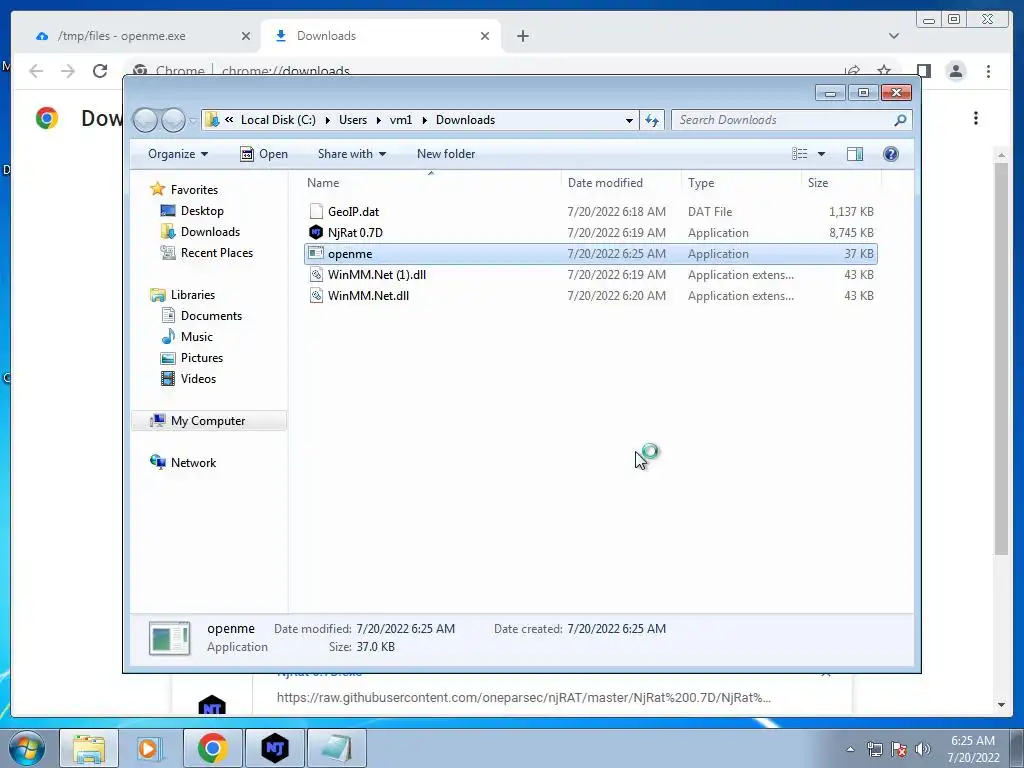Create a New folder
Screen dimensions: 1024x768
[446, 153]
